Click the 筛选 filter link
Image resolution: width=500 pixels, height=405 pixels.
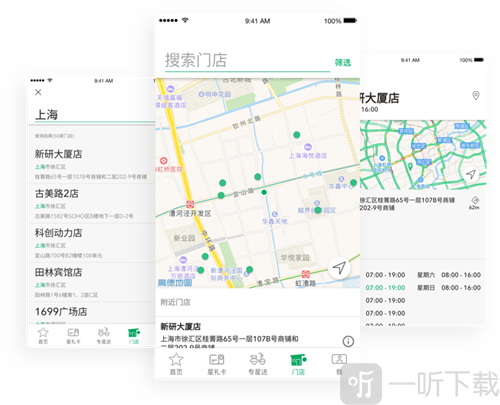[x=343, y=62]
